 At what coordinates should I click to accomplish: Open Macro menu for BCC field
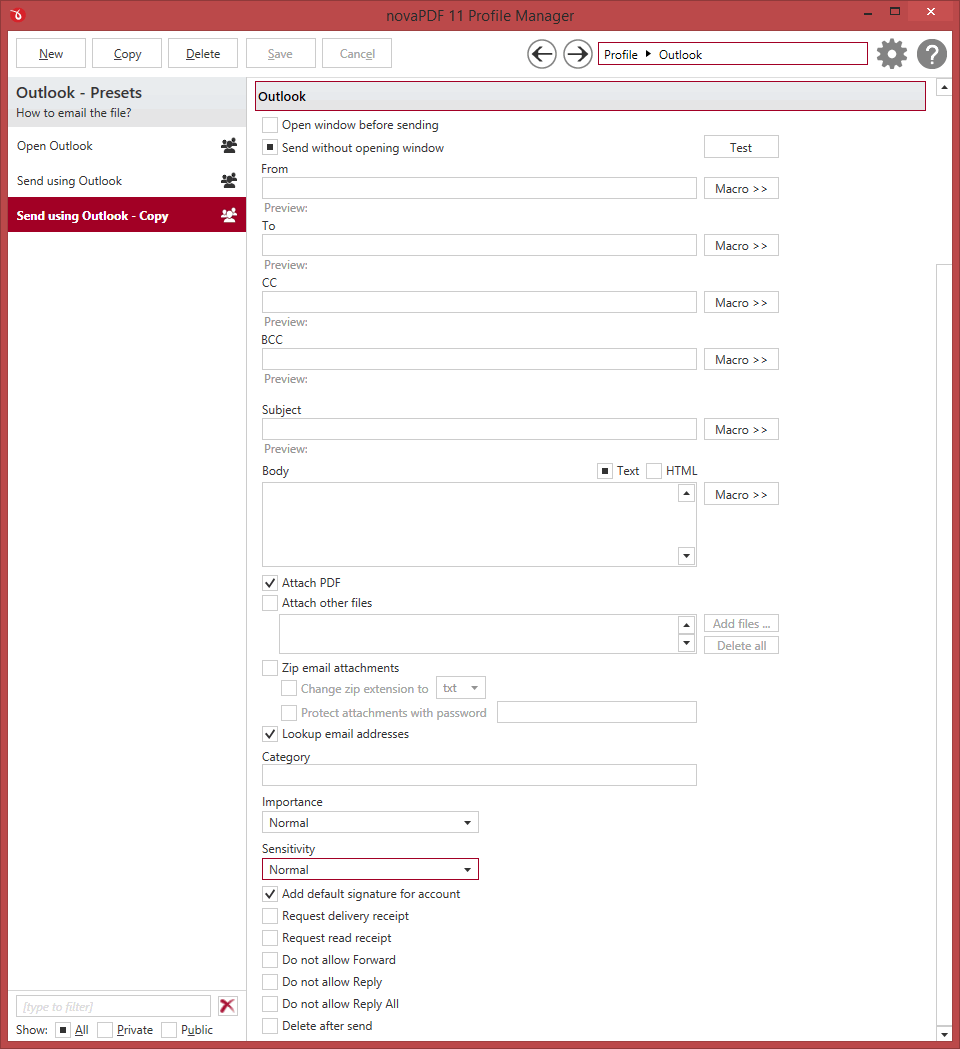pyautogui.click(x=741, y=359)
